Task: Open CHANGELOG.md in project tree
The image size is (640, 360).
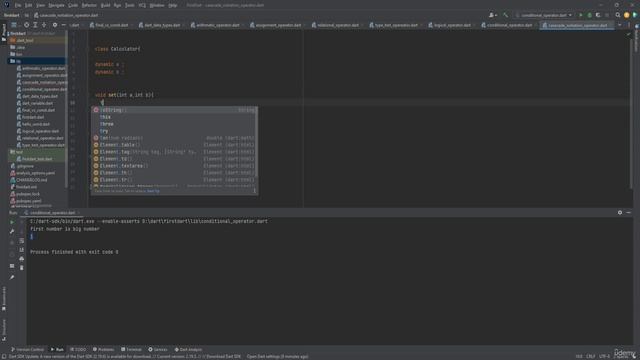Action: (x=31, y=180)
